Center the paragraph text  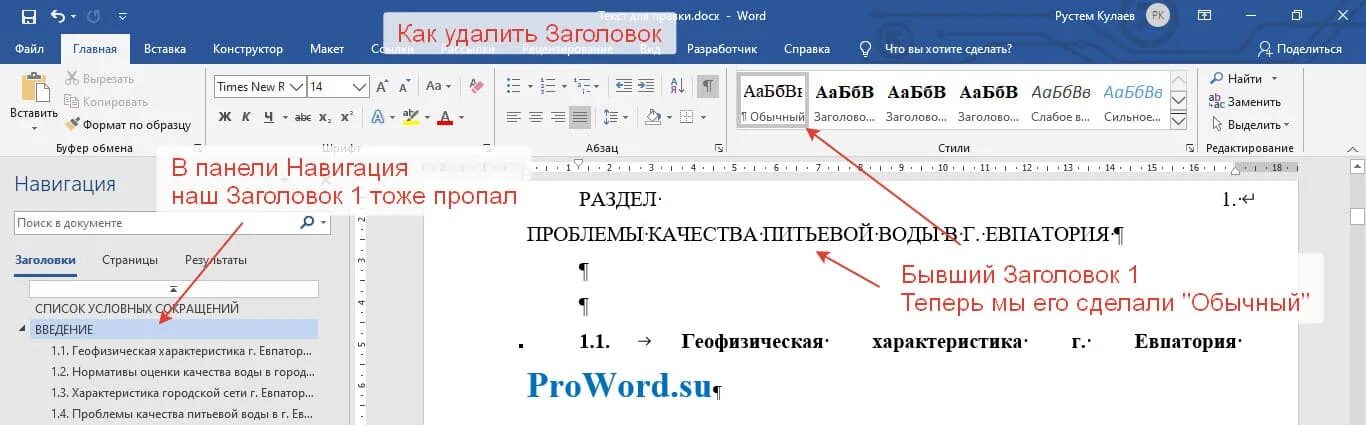click(x=536, y=117)
